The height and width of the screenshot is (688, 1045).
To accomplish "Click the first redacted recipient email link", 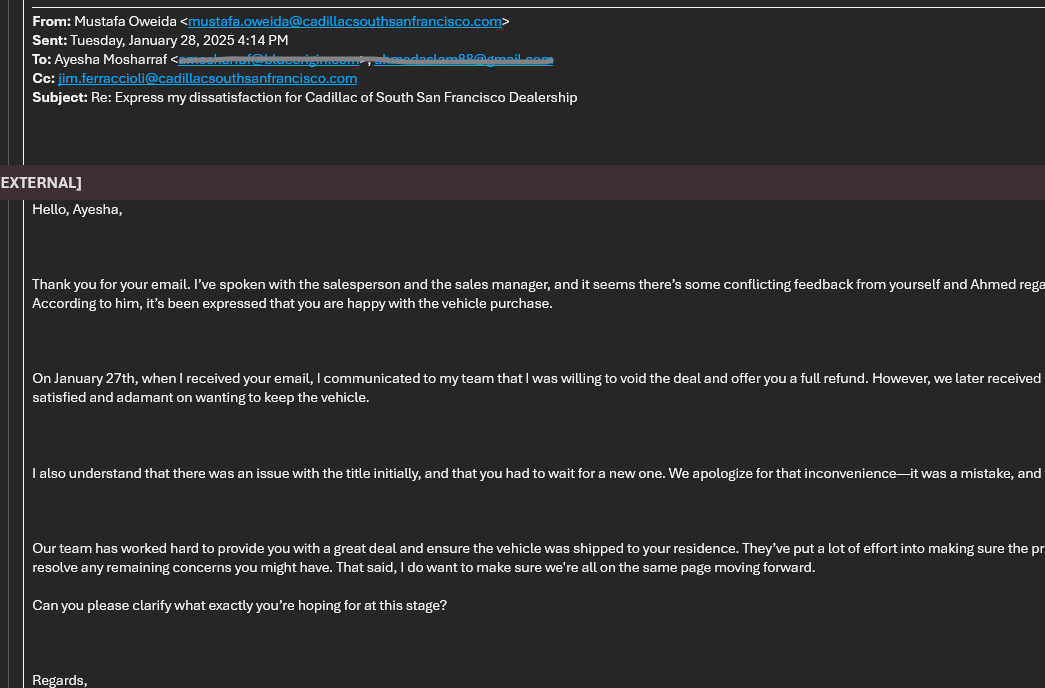I will point(268,59).
